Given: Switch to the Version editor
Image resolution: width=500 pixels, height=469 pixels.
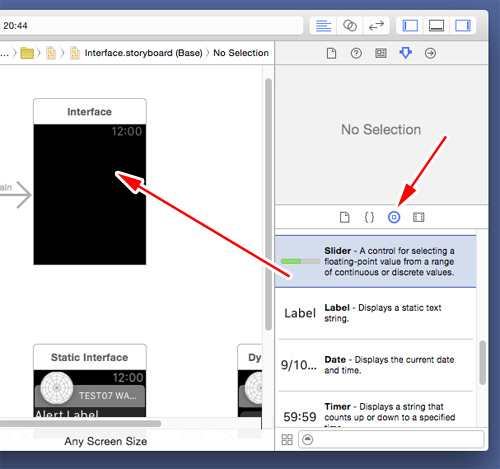Looking at the screenshot, I should tap(376, 26).
